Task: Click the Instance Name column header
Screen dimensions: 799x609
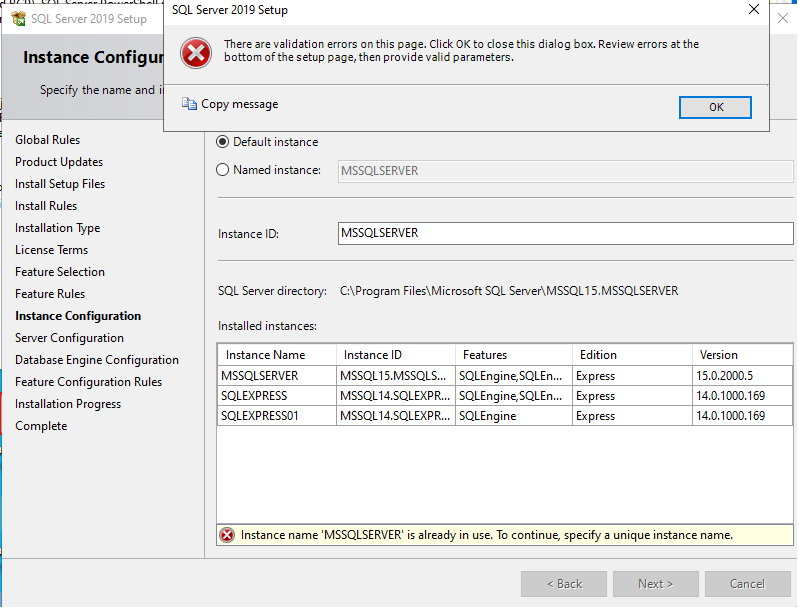Action: [277, 355]
